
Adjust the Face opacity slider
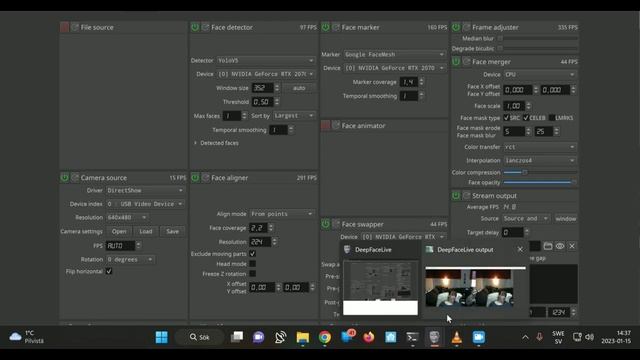pos(540,182)
